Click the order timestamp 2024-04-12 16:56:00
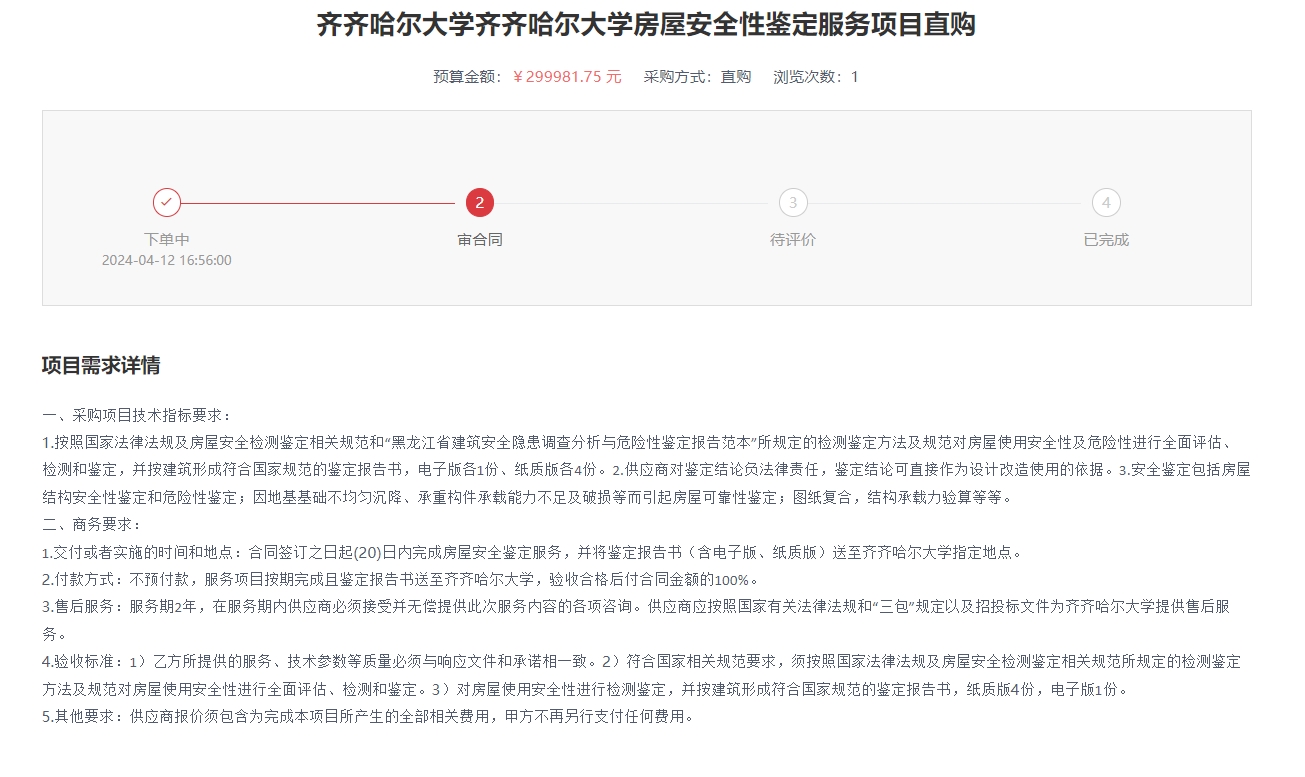Viewport: 1305px width, 777px height. pos(167,260)
